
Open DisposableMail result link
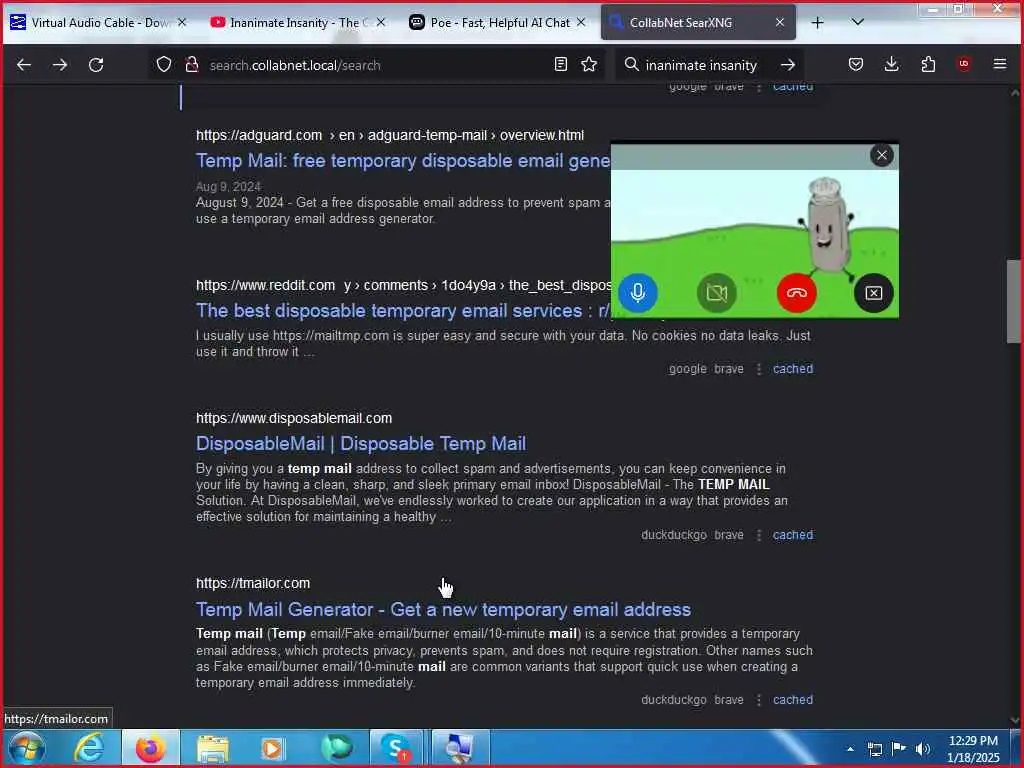click(x=360, y=443)
